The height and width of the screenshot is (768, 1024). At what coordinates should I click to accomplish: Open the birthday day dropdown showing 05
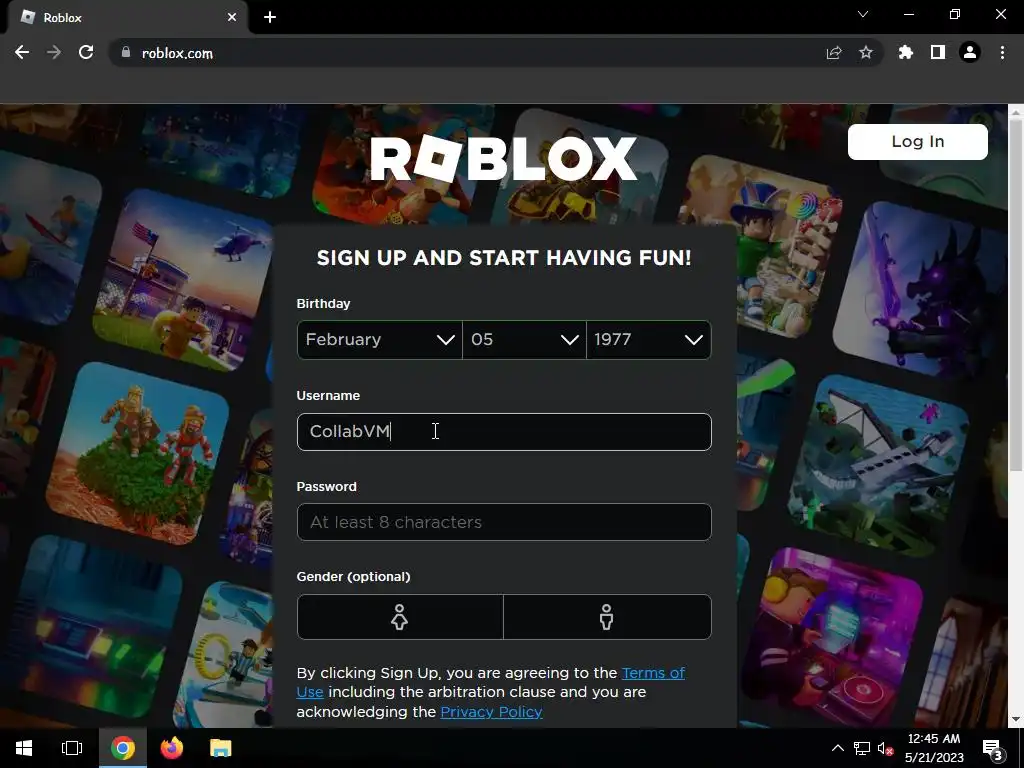click(x=524, y=340)
